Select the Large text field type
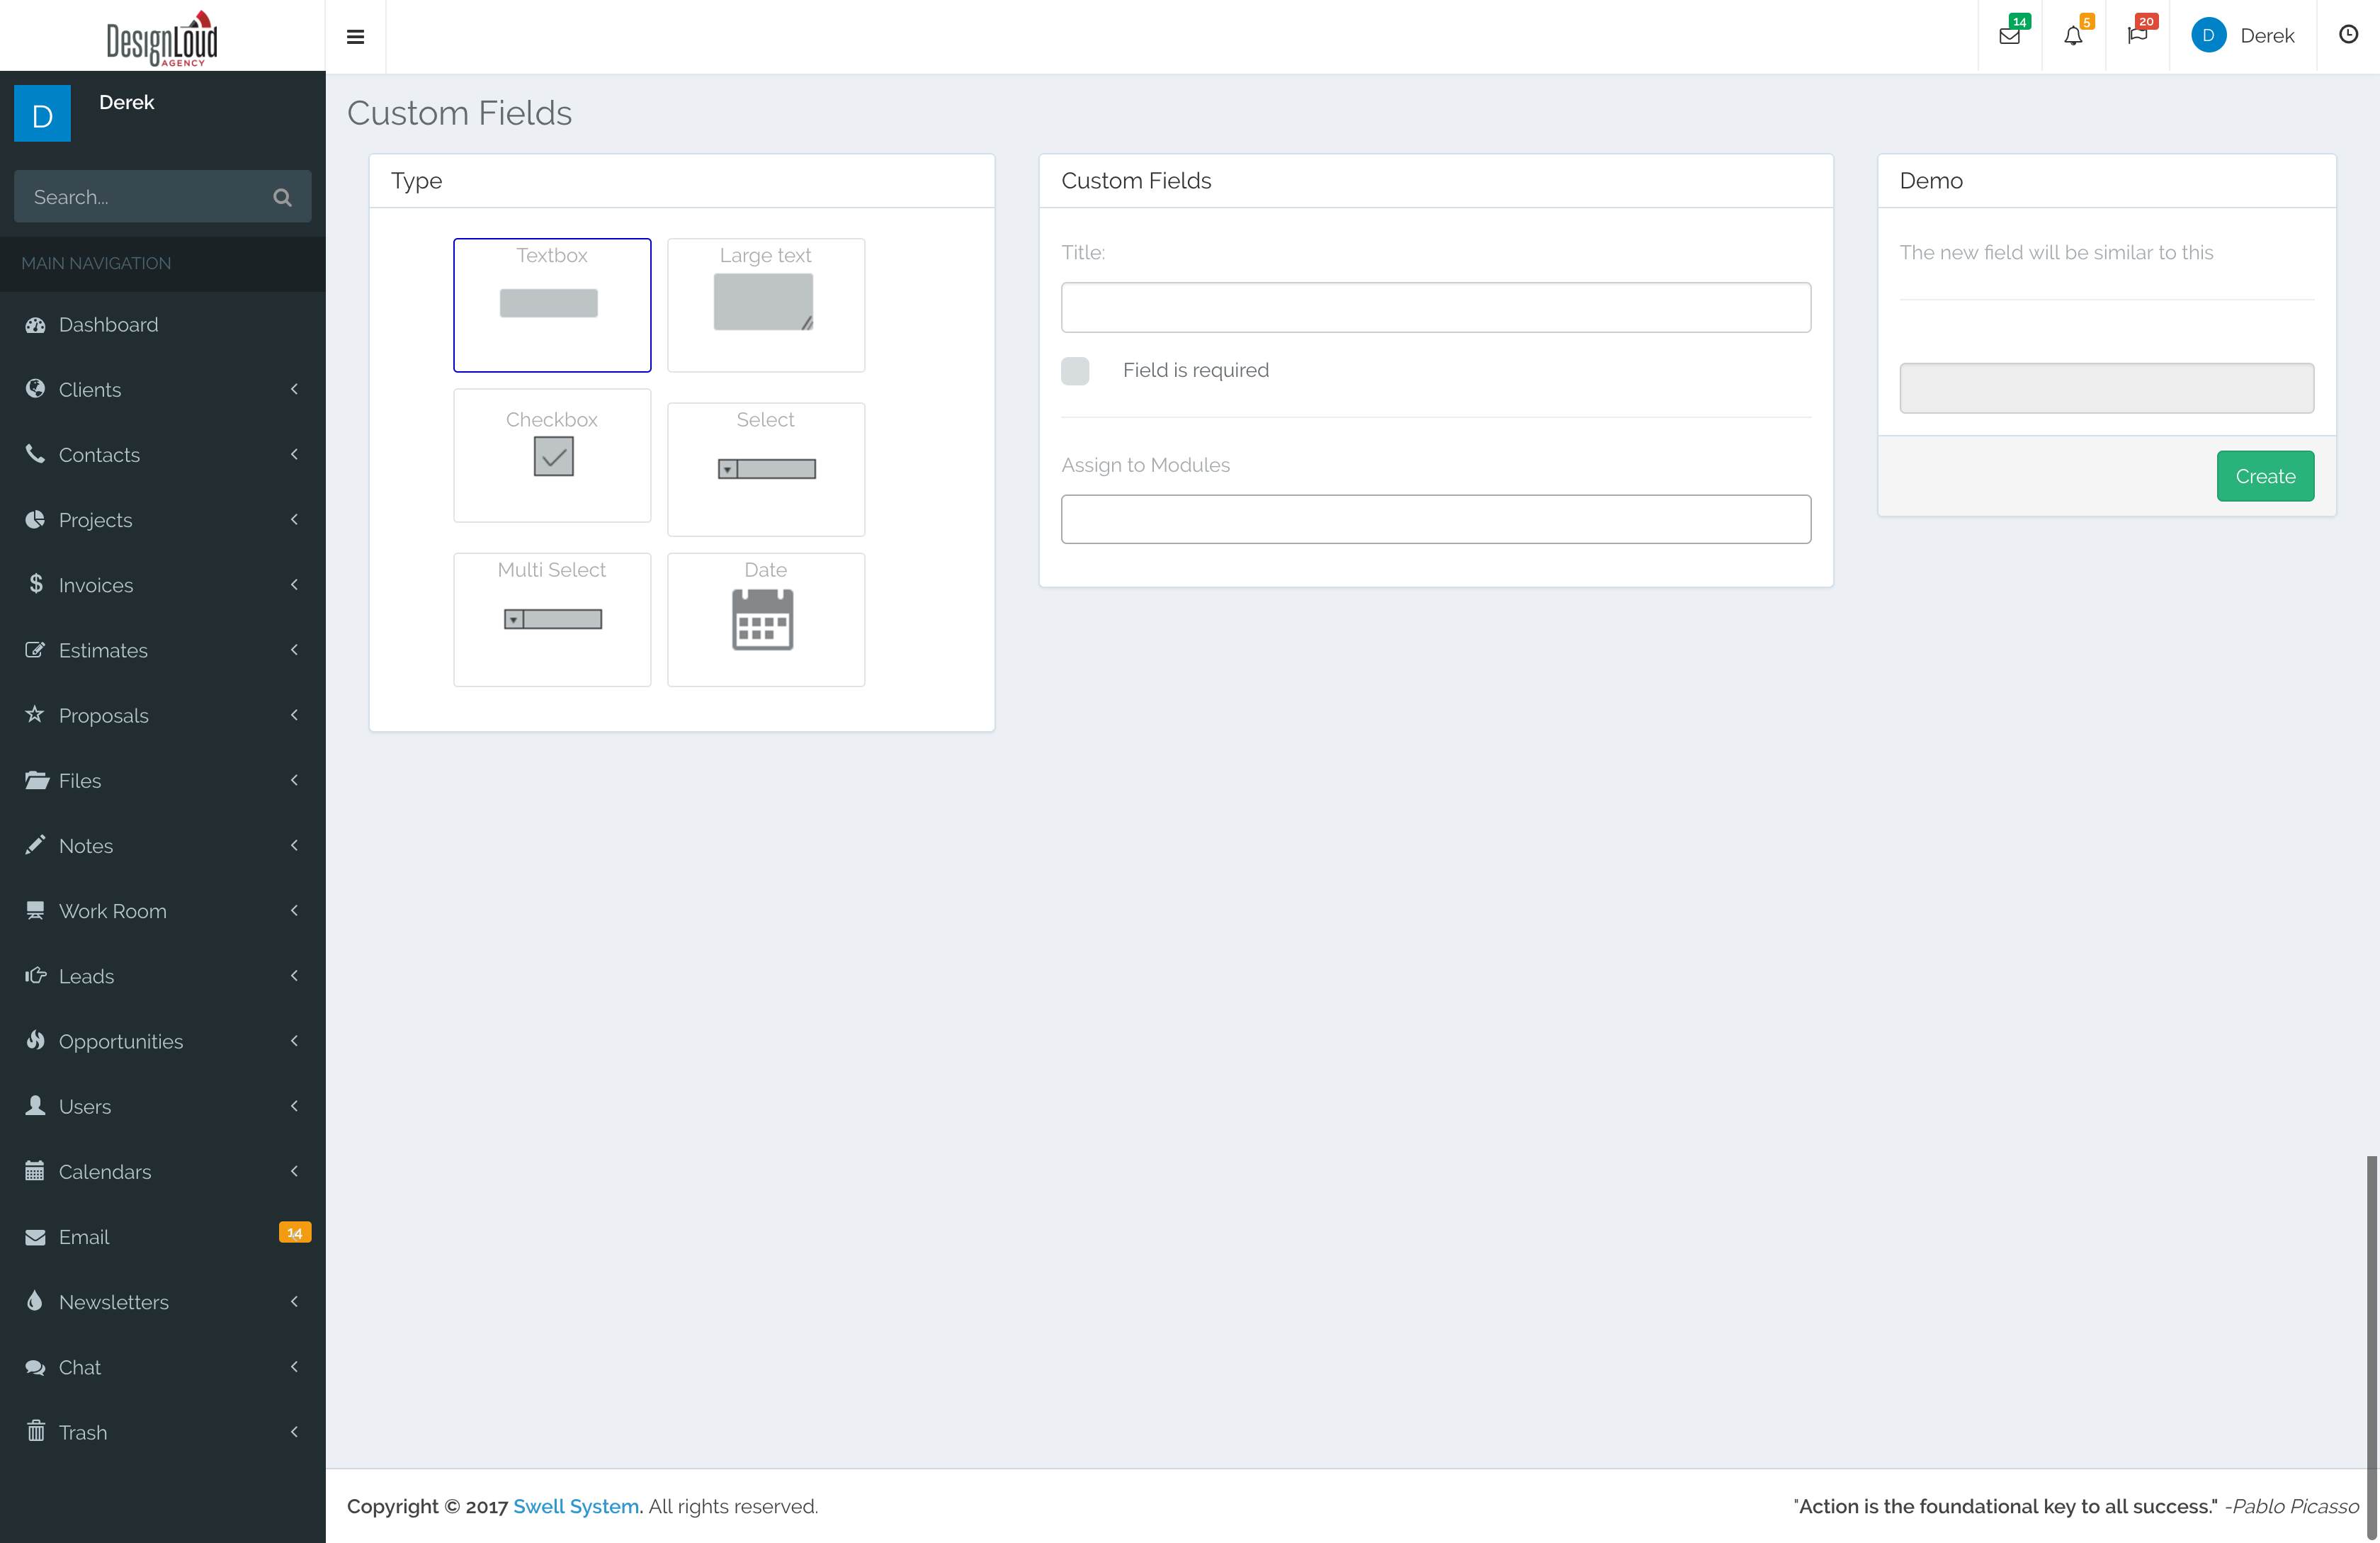This screenshot has width=2380, height=1543. pos(765,304)
